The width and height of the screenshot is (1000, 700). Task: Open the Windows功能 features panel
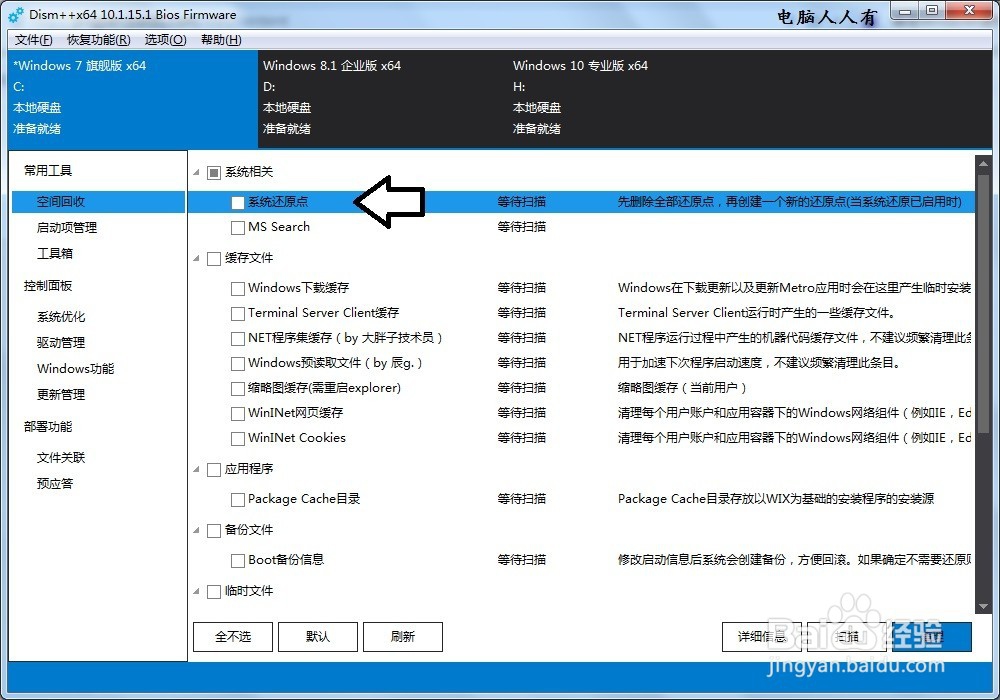pos(73,368)
